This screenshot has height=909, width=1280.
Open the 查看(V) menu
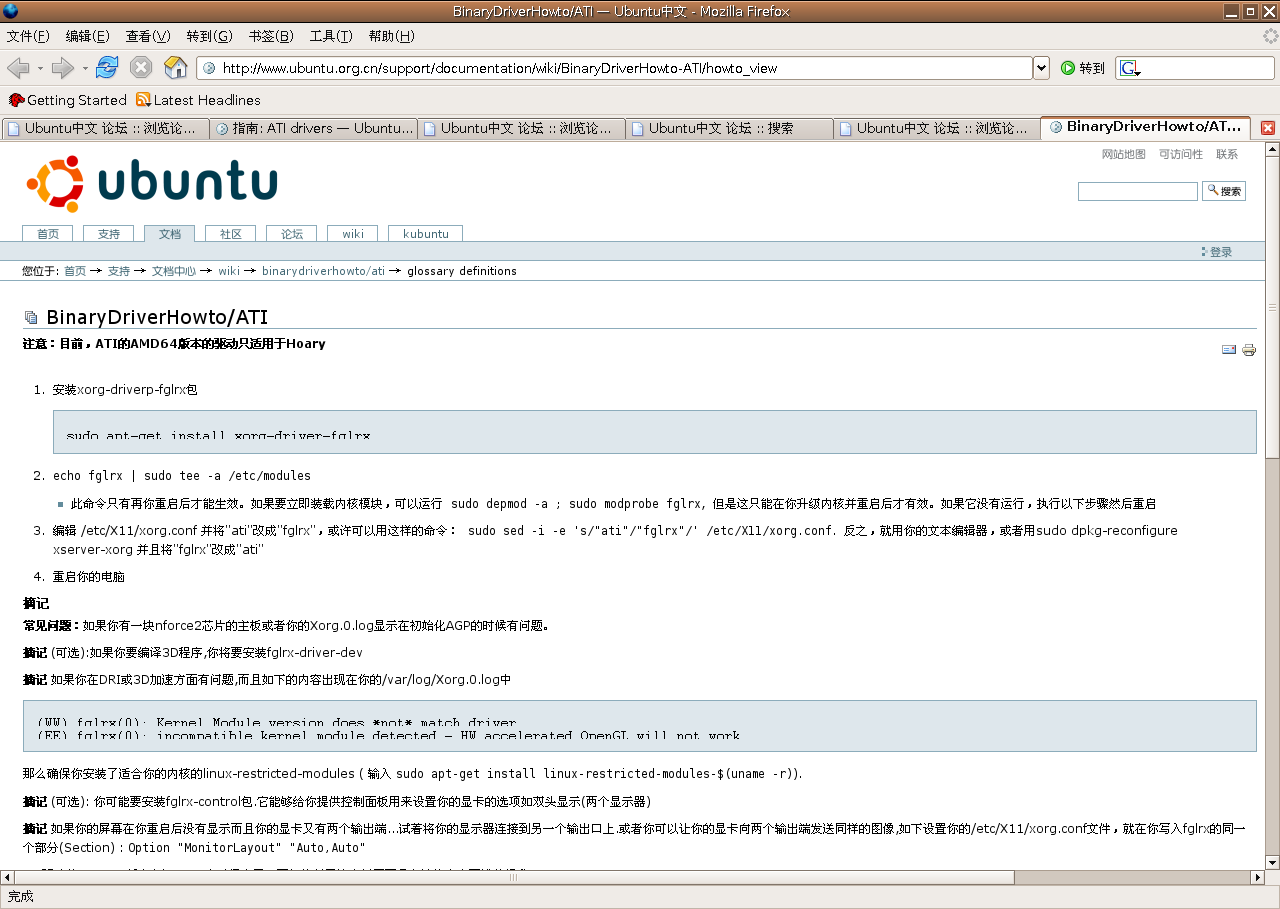[x=148, y=36]
